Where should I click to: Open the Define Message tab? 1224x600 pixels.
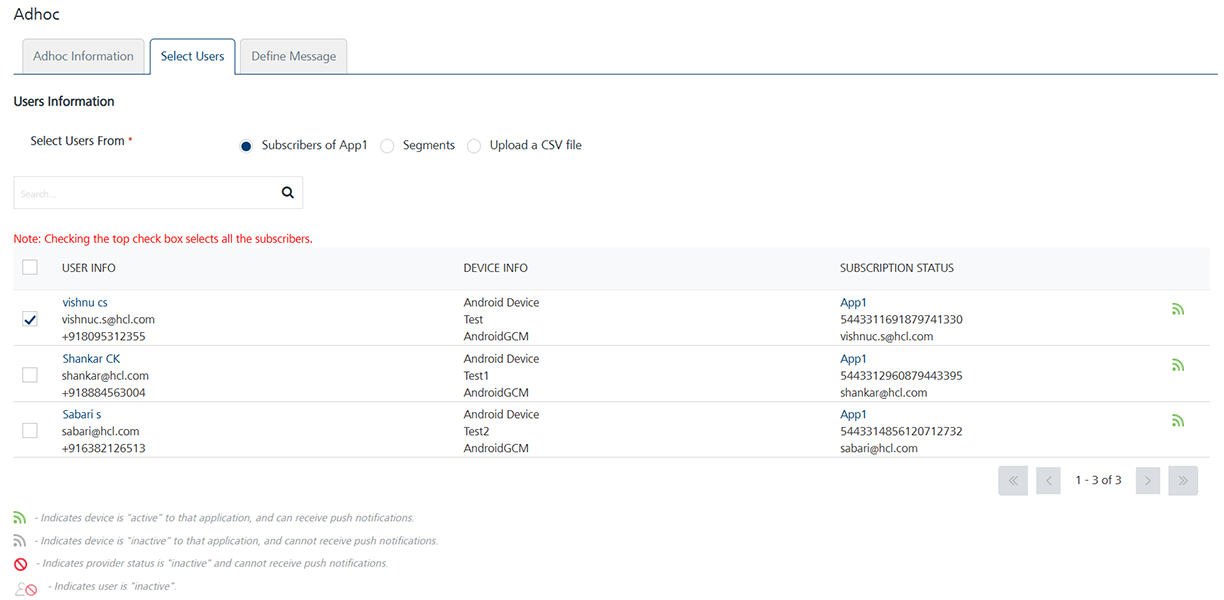pyautogui.click(x=293, y=57)
